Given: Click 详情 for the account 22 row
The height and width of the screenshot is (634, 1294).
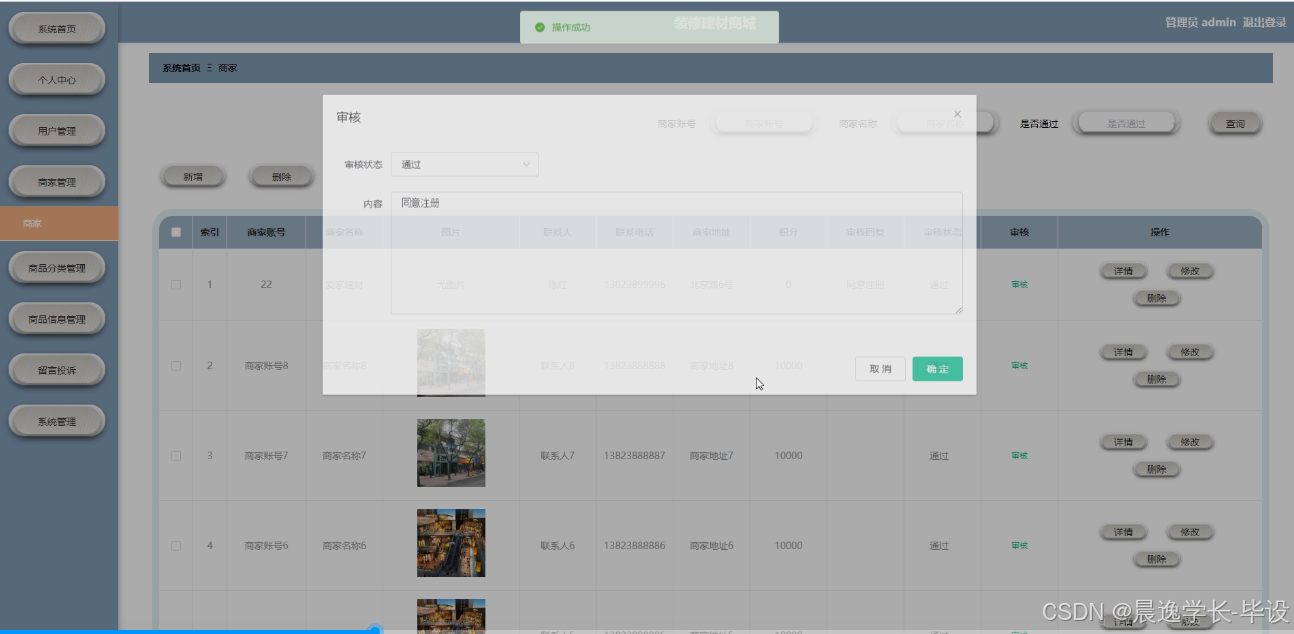Looking at the screenshot, I should pyautogui.click(x=1123, y=271).
